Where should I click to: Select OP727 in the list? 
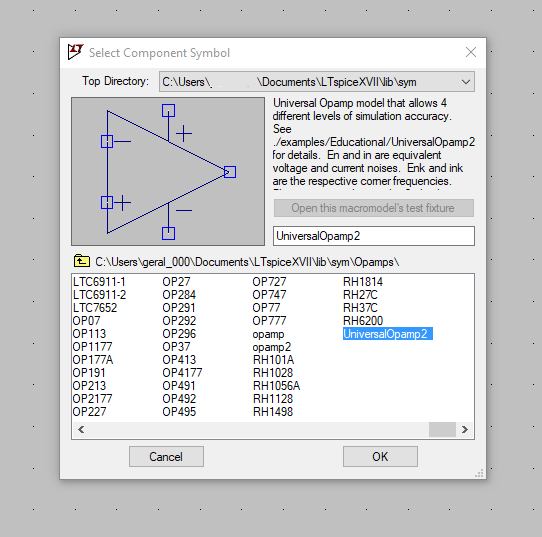tap(269, 282)
